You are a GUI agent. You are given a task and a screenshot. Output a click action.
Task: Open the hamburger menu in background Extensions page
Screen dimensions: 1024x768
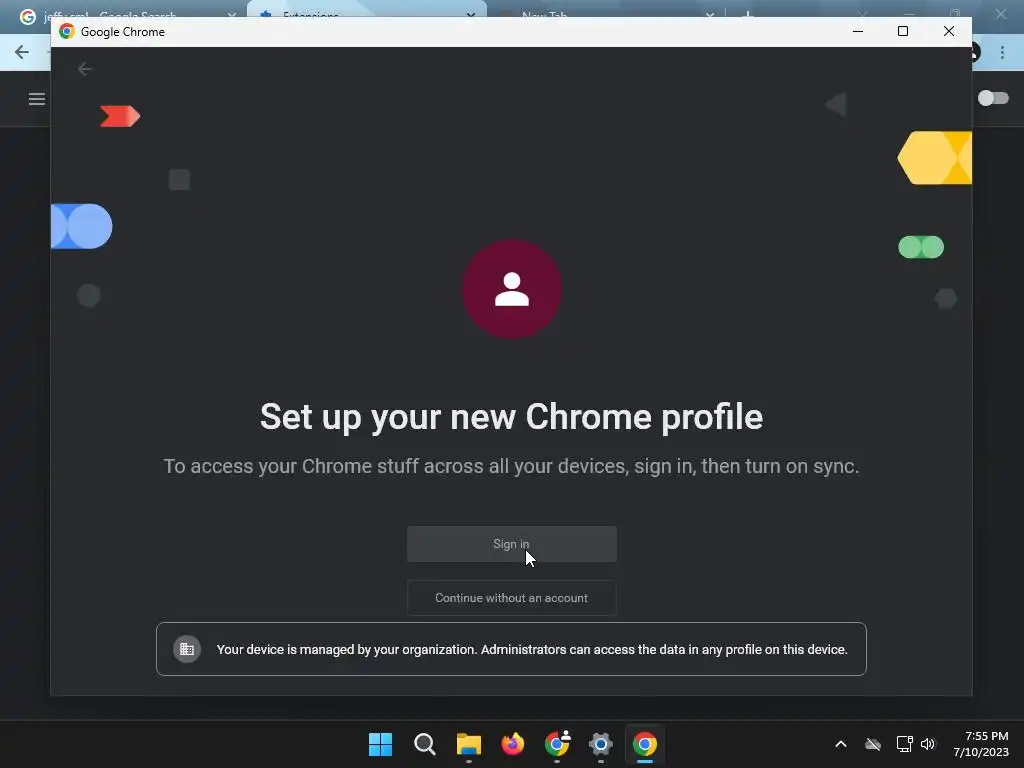coord(37,99)
